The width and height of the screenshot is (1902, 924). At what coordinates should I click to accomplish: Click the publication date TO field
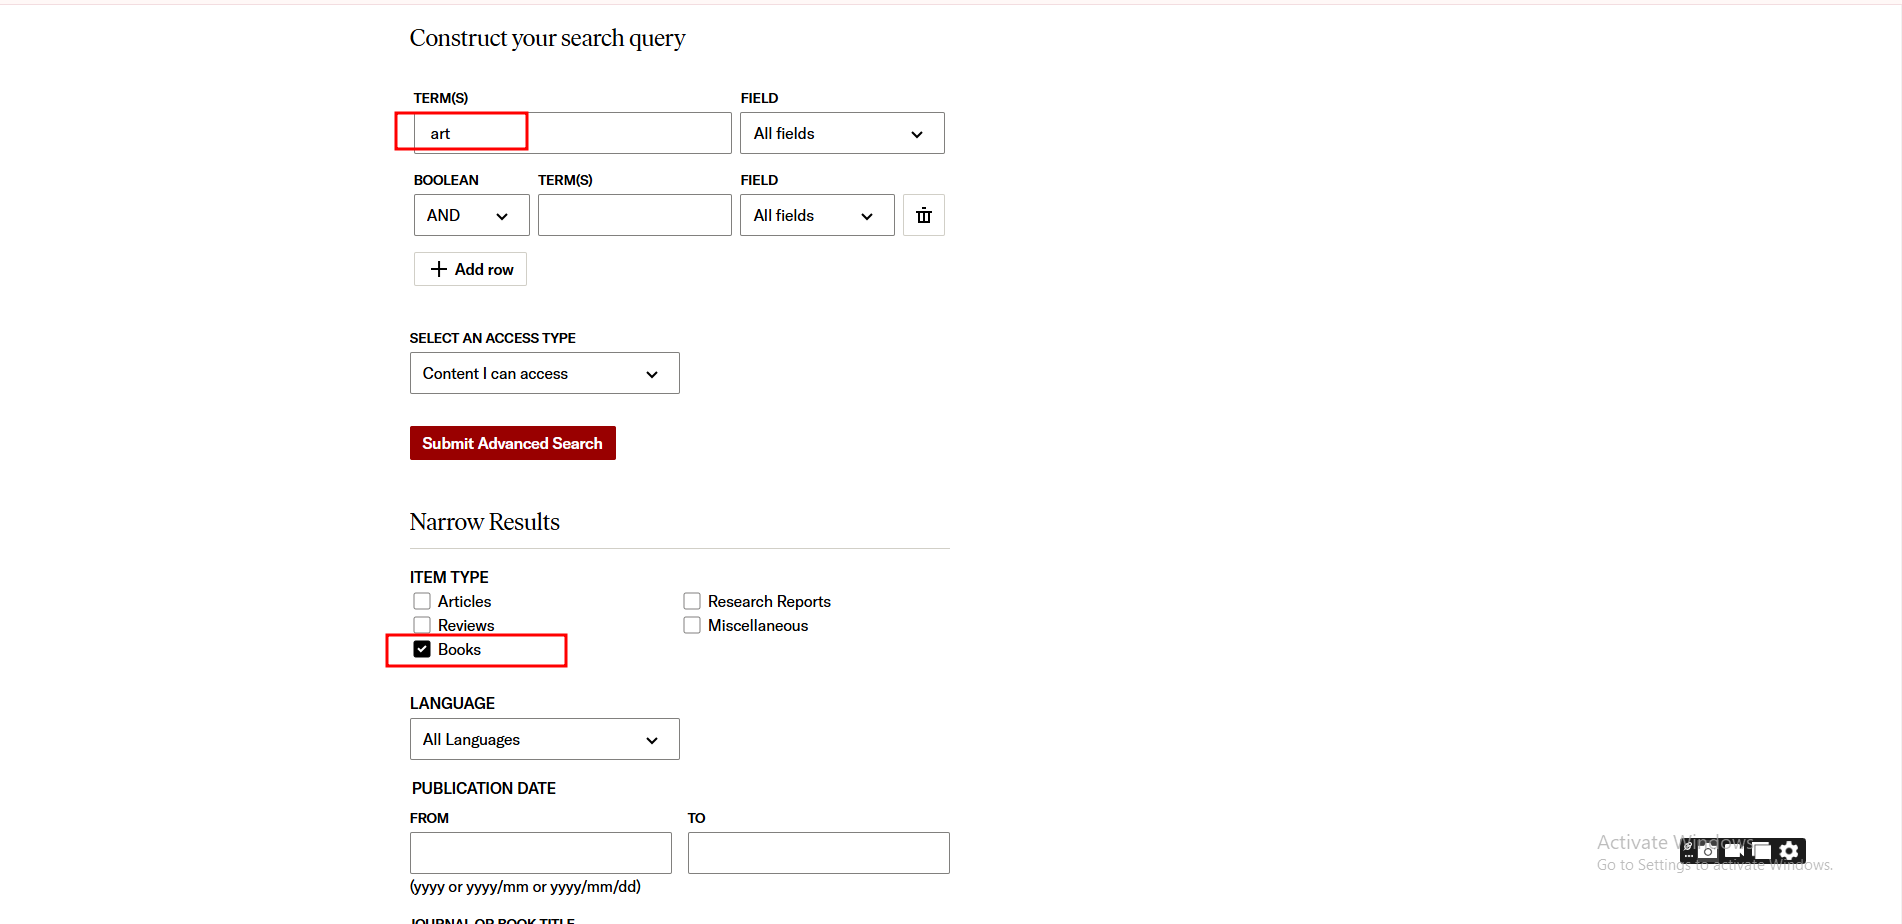pyautogui.click(x=818, y=853)
